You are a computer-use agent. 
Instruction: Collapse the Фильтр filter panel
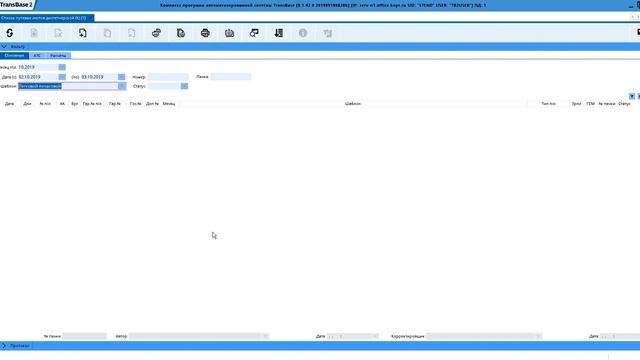click(4, 47)
